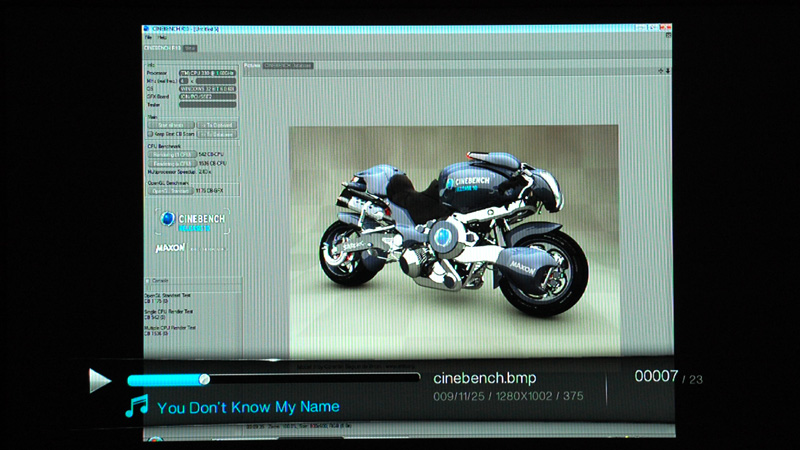Click the Cinebench app icon in the title bar
The height and width of the screenshot is (450, 800).
coord(146,29)
